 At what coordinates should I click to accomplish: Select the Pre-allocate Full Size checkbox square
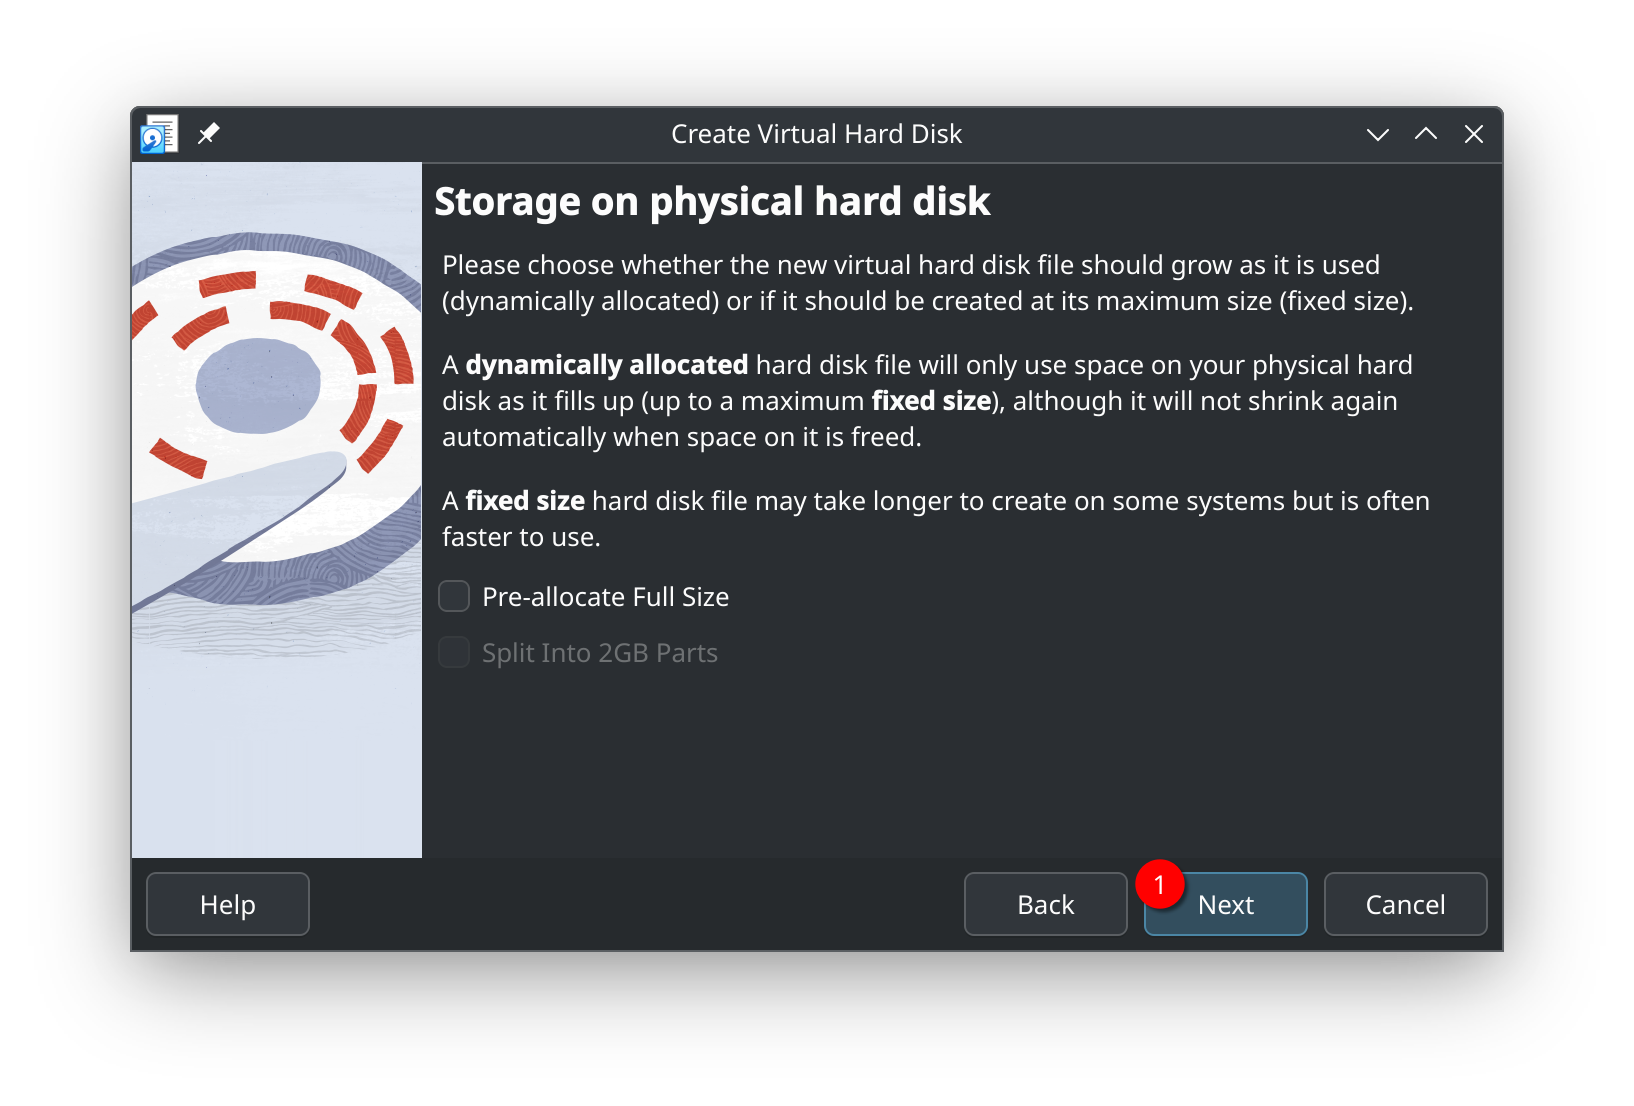click(453, 595)
